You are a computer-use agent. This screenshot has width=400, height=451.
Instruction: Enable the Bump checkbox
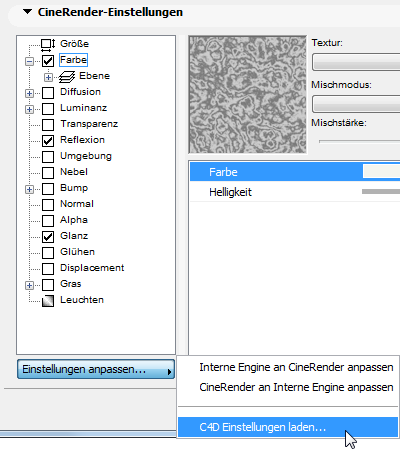click(48, 189)
